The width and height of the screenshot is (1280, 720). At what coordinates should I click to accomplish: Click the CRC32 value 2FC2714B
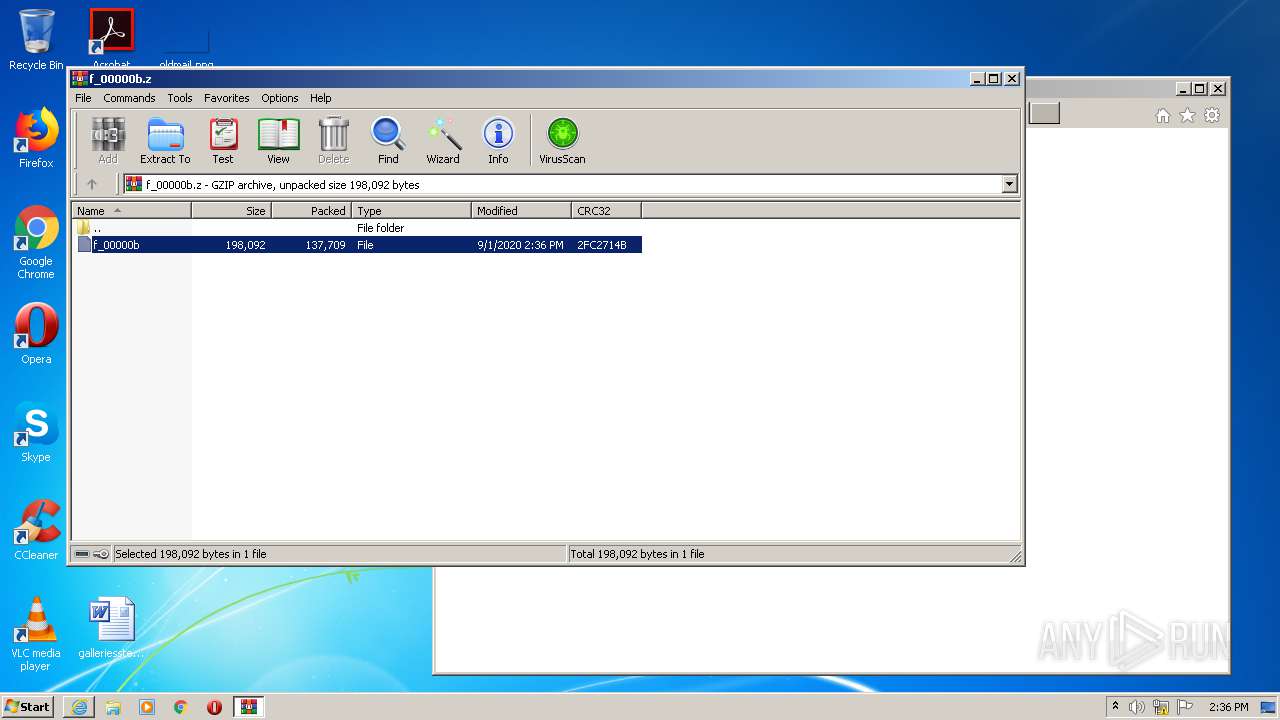pos(602,245)
